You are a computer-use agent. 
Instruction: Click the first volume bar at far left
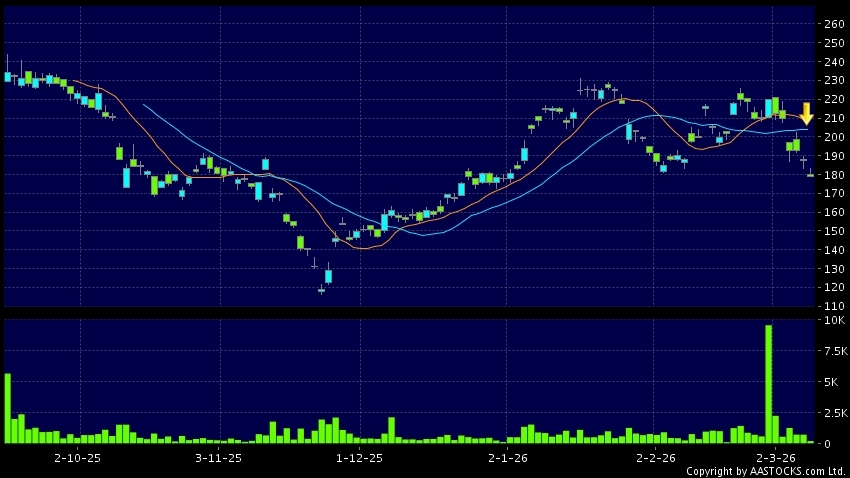(7, 408)
